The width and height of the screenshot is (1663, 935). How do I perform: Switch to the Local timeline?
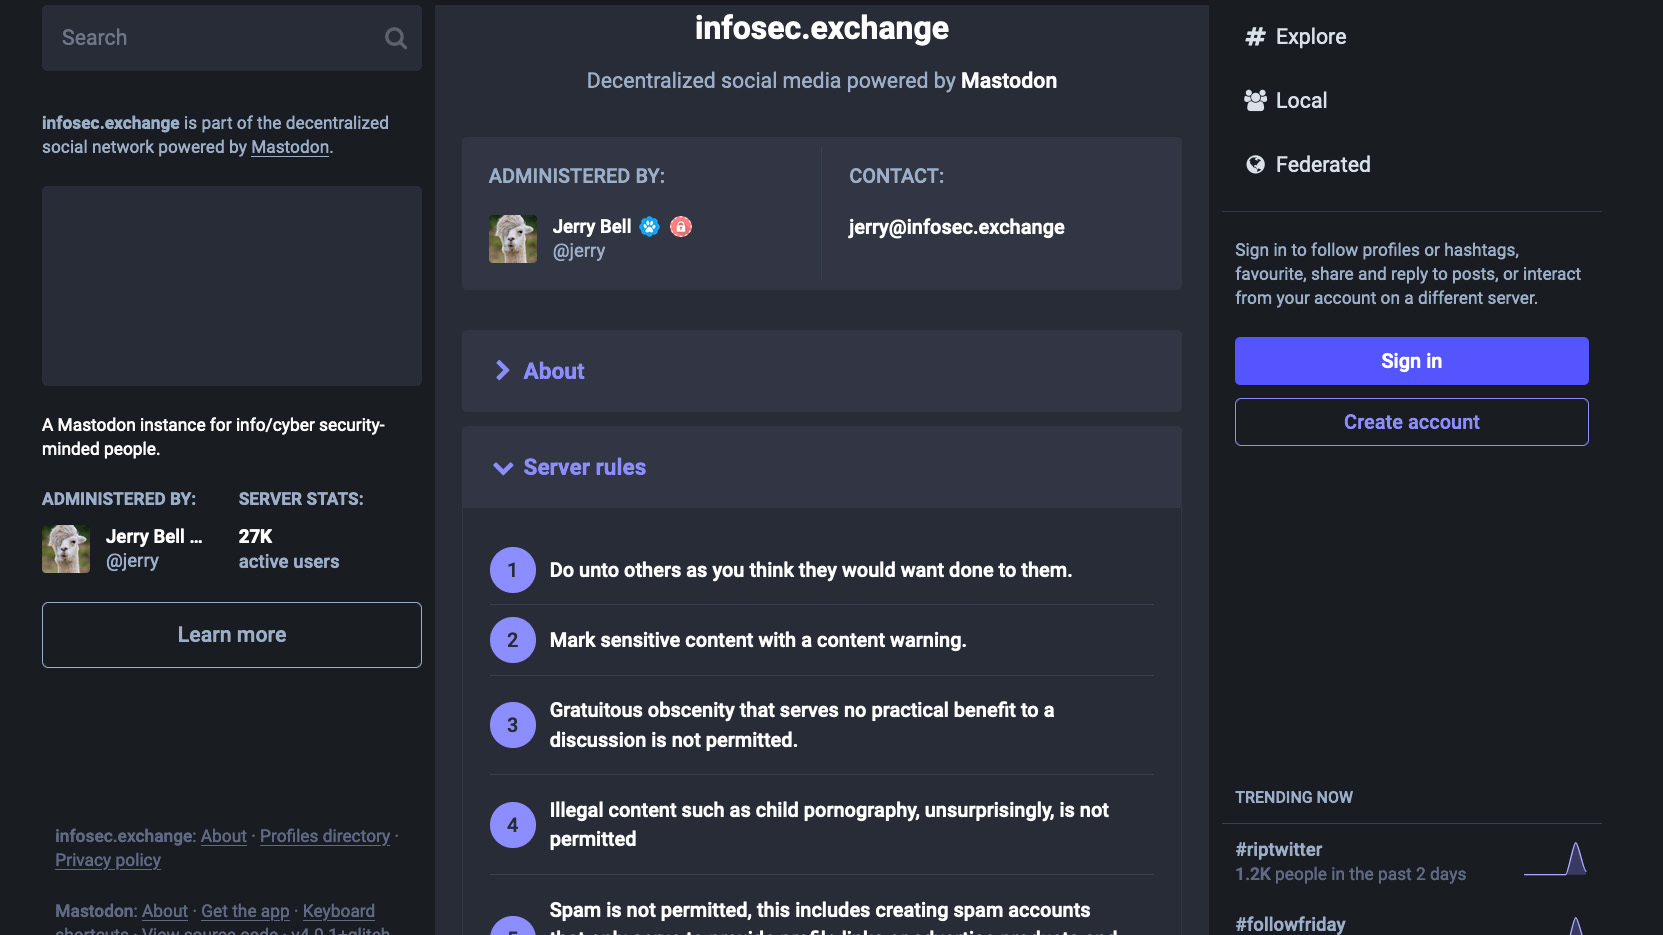(x=1301, y=100)
